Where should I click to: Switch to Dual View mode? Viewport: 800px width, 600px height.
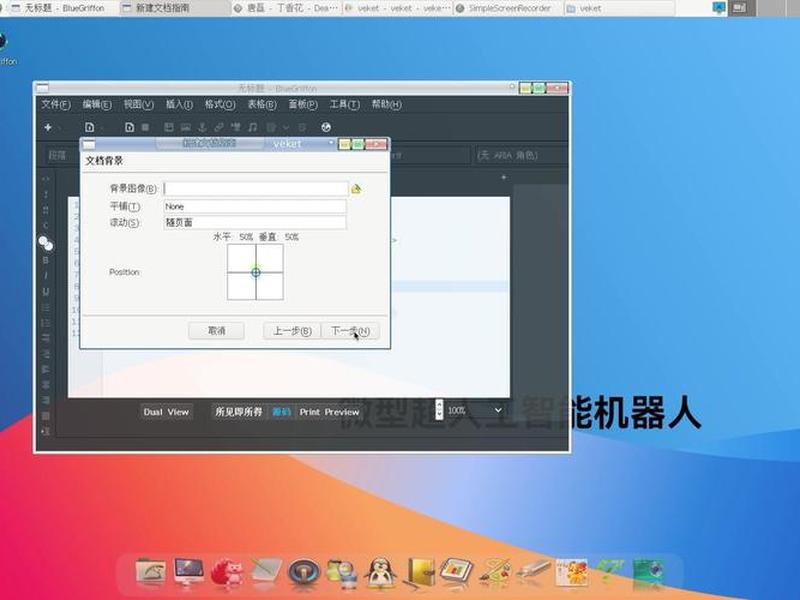[166, 412]
